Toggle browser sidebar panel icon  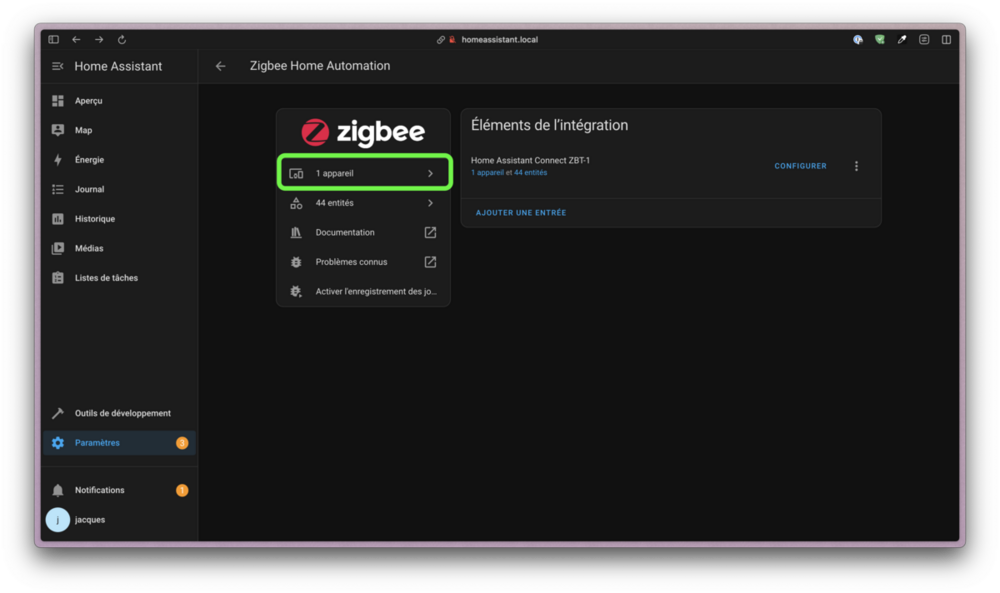click(54, 40)
